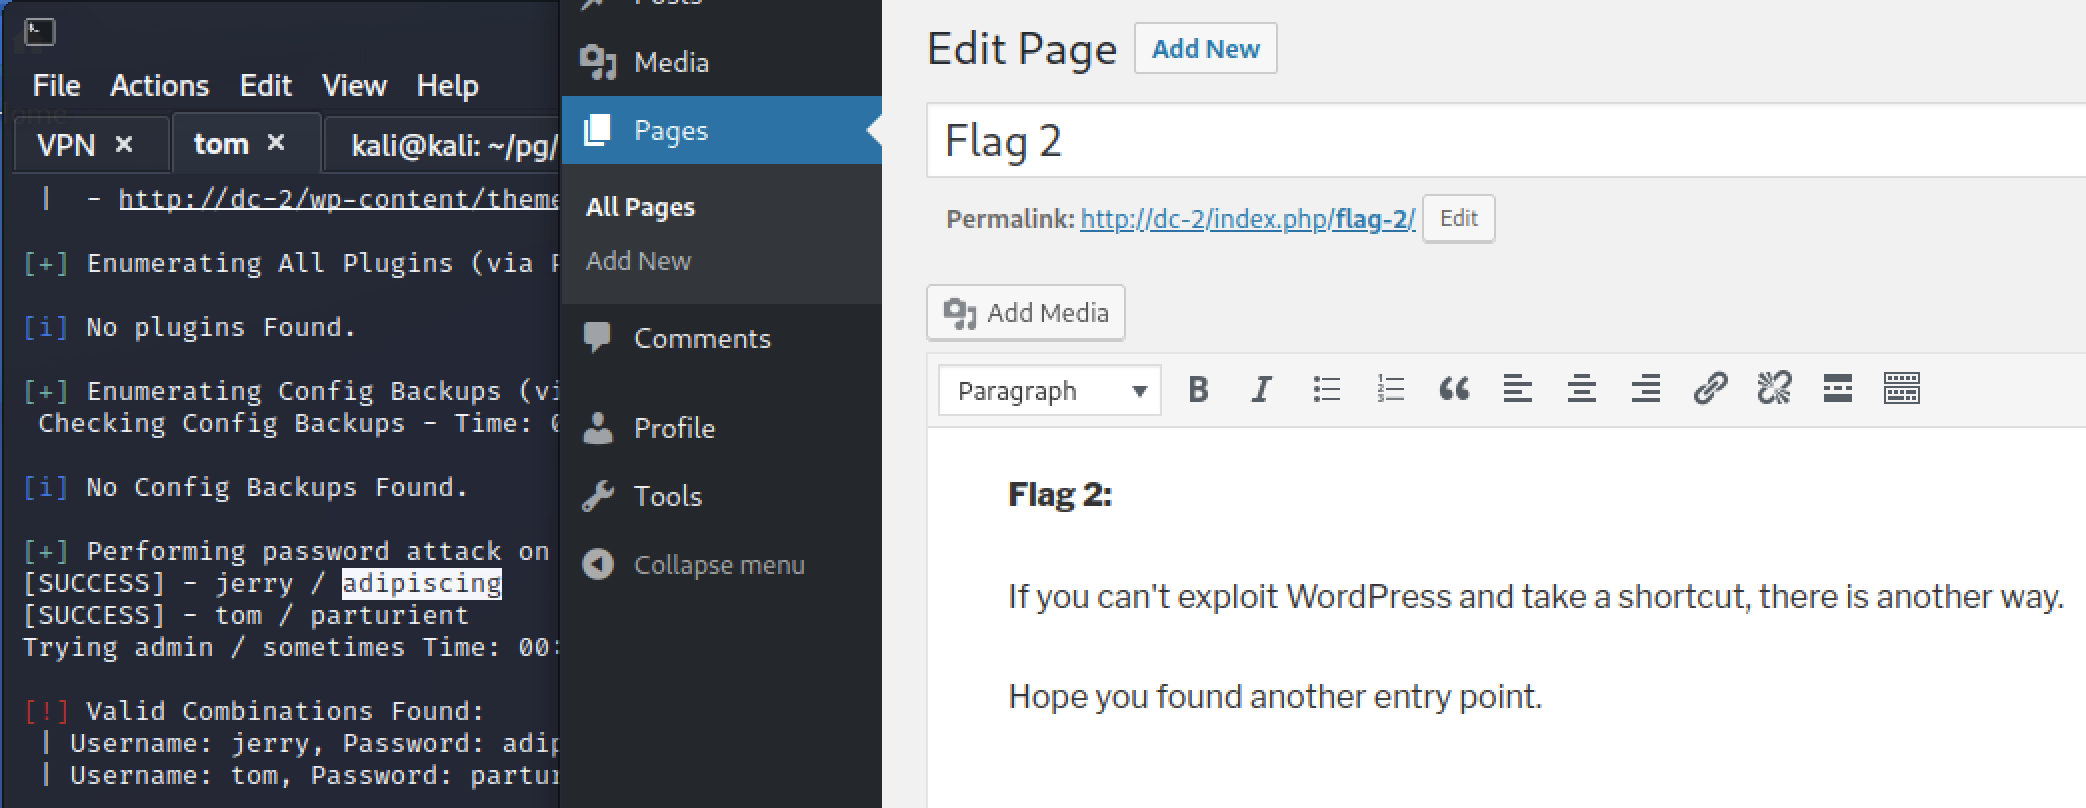Remove link with unlink icon
The height and width of the screenshot is (808, 2086).
(1774, 389)
